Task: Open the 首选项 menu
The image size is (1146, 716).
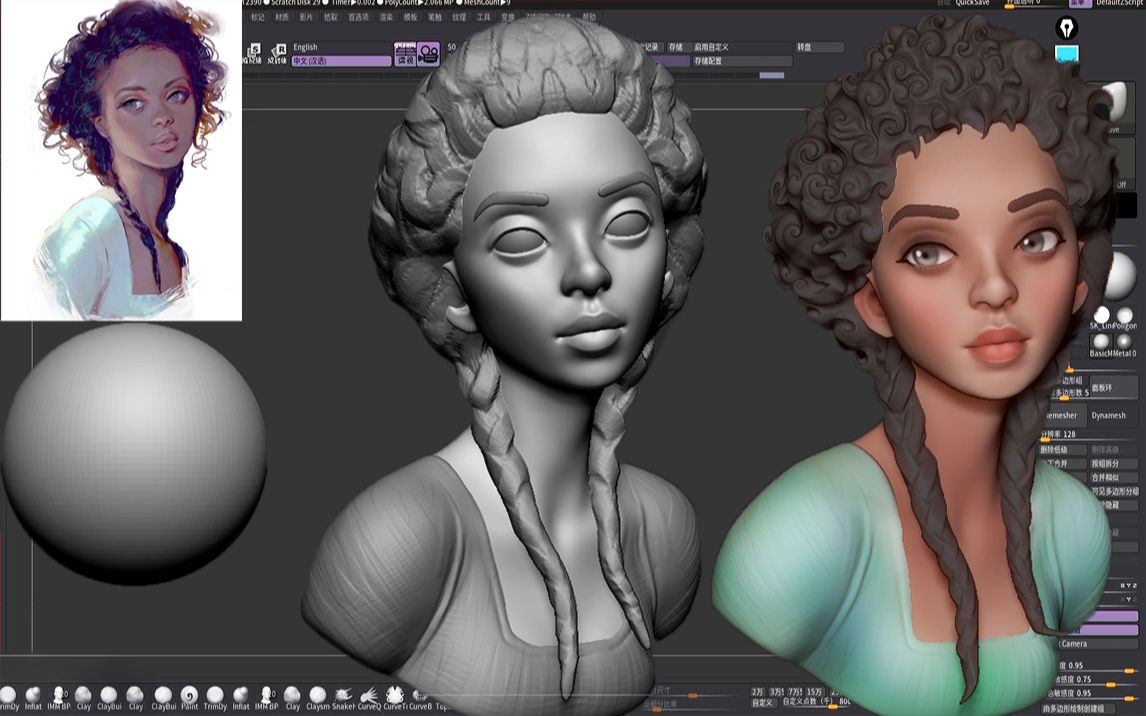Action: 358,17
